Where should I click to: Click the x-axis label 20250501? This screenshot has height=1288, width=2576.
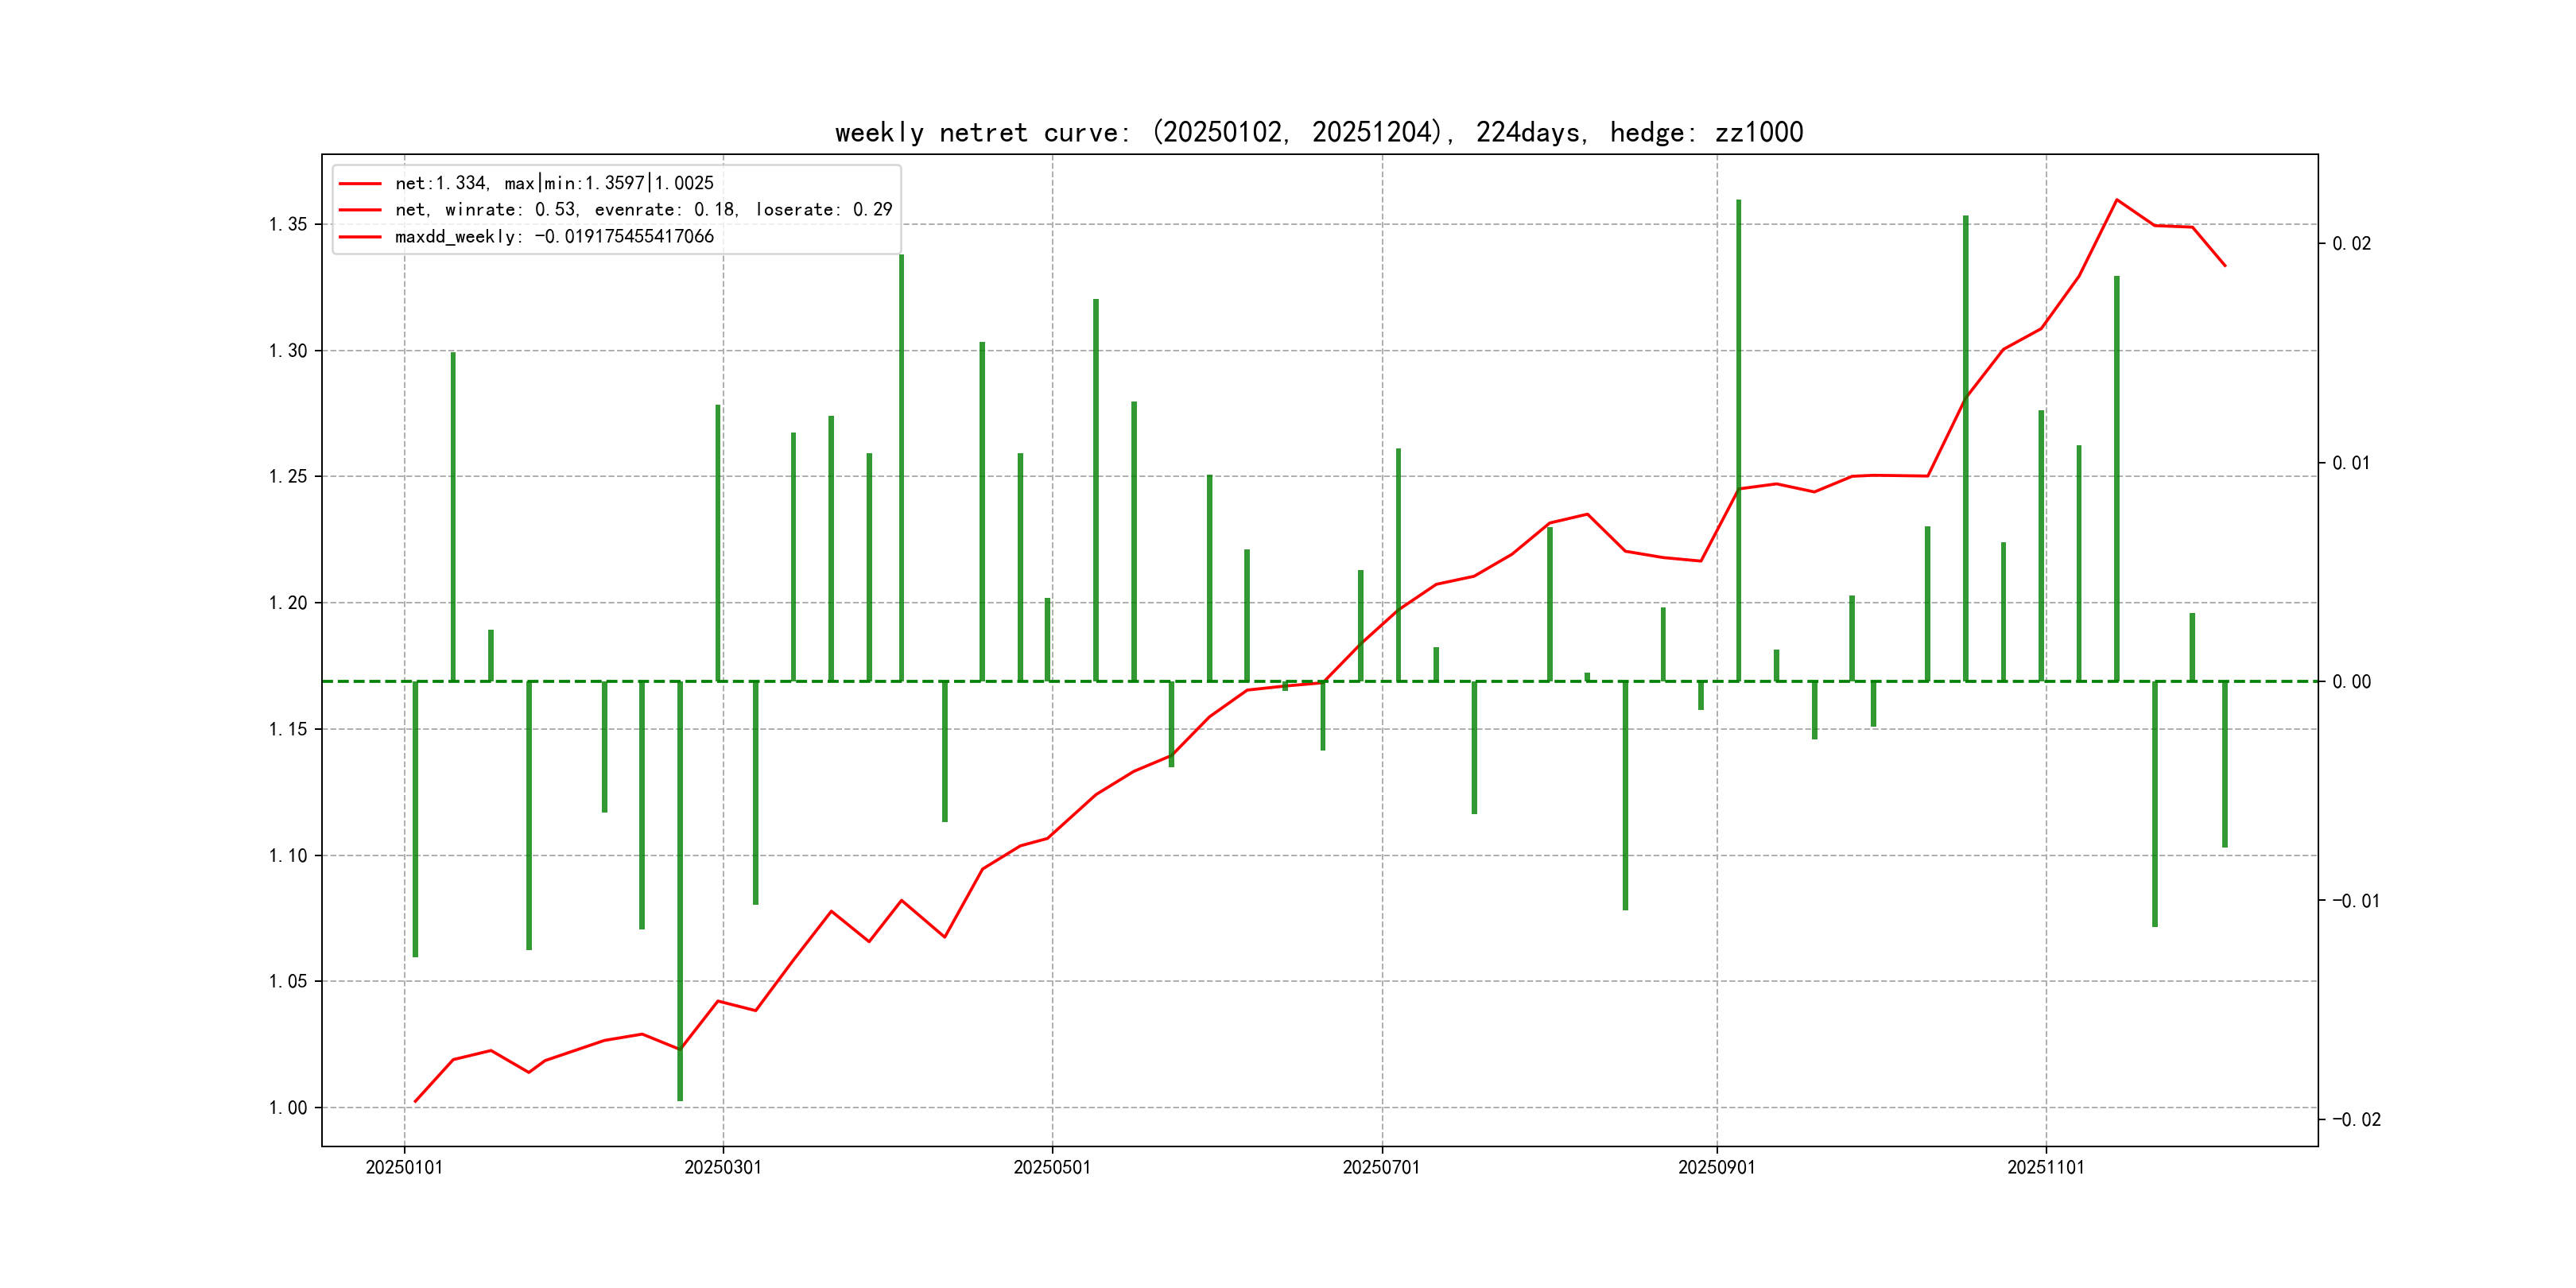tap(1052, 1167)
